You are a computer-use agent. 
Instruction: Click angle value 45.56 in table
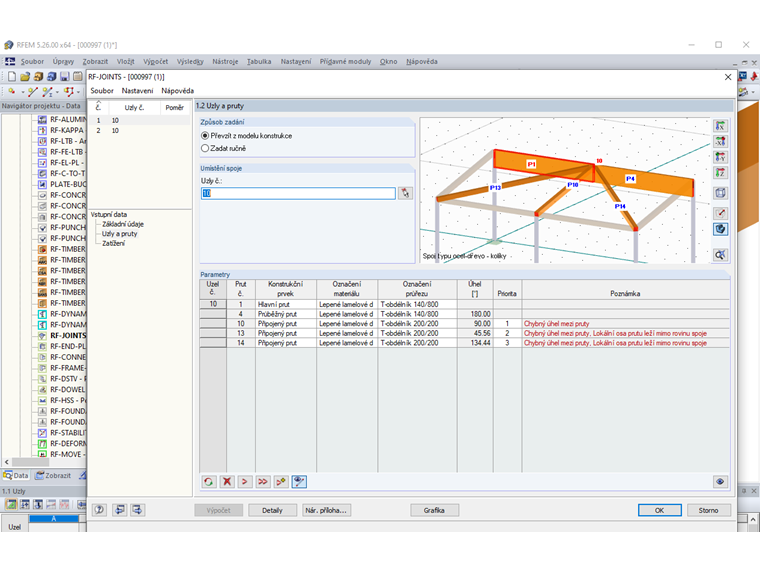point(475,333)
